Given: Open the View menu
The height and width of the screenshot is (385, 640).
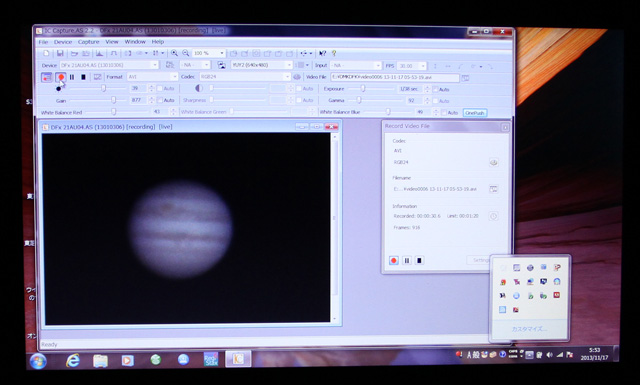Looking at the screenshot, I should (x=112, y=42).
